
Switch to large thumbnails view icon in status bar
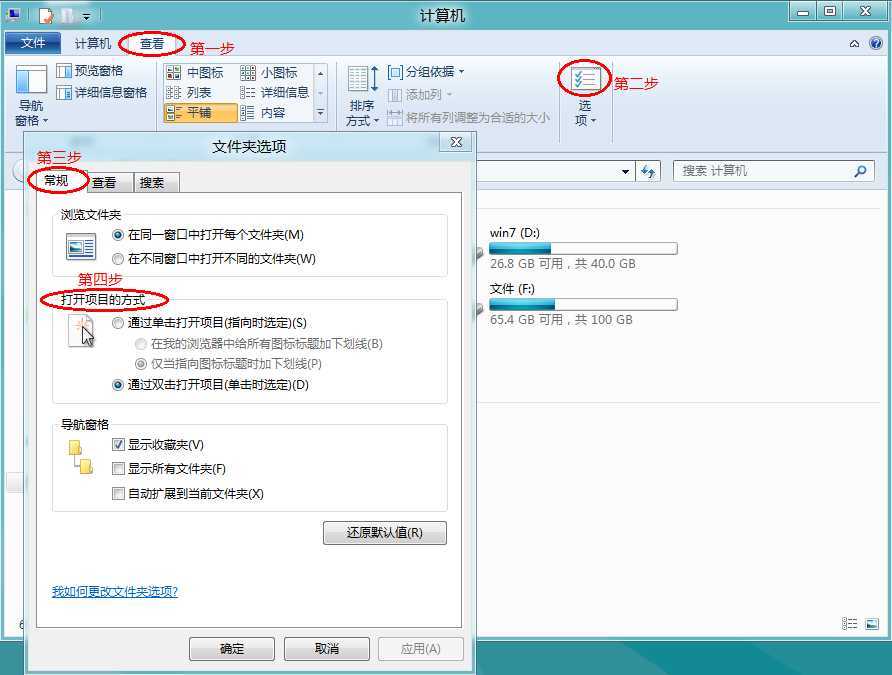[872, 624]
